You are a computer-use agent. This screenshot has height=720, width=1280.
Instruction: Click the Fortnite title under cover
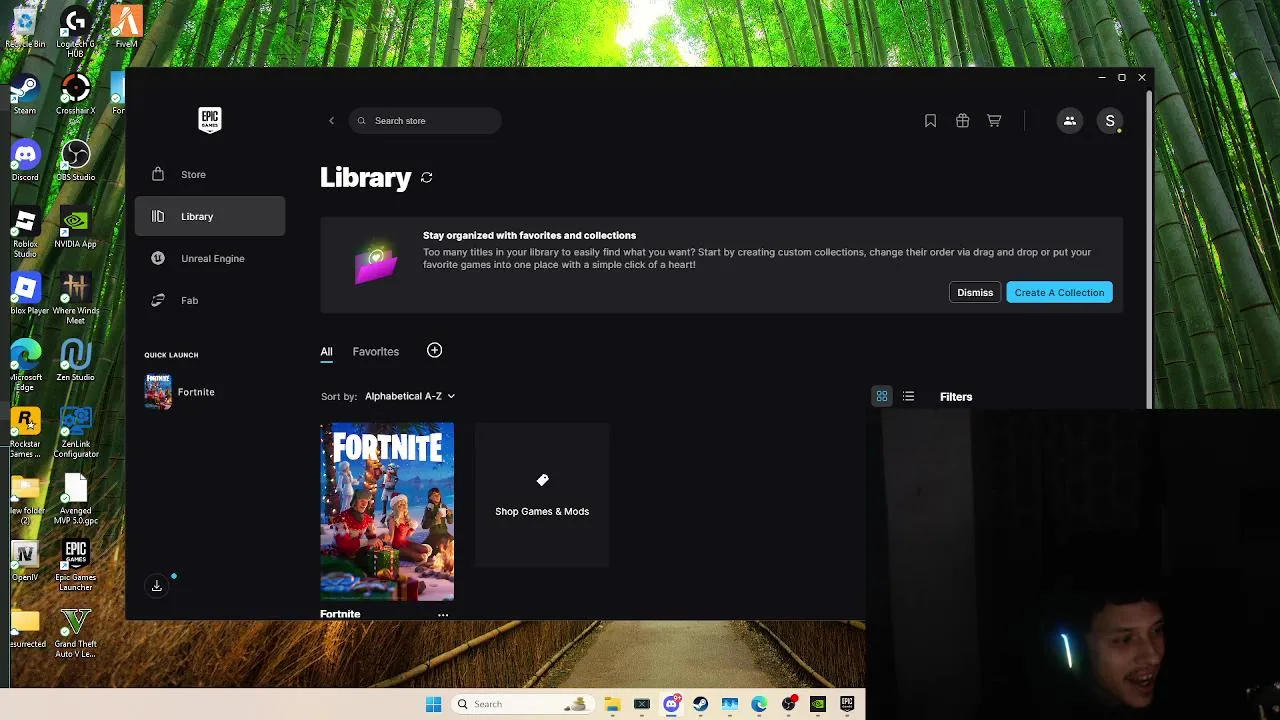pos(340,614)
